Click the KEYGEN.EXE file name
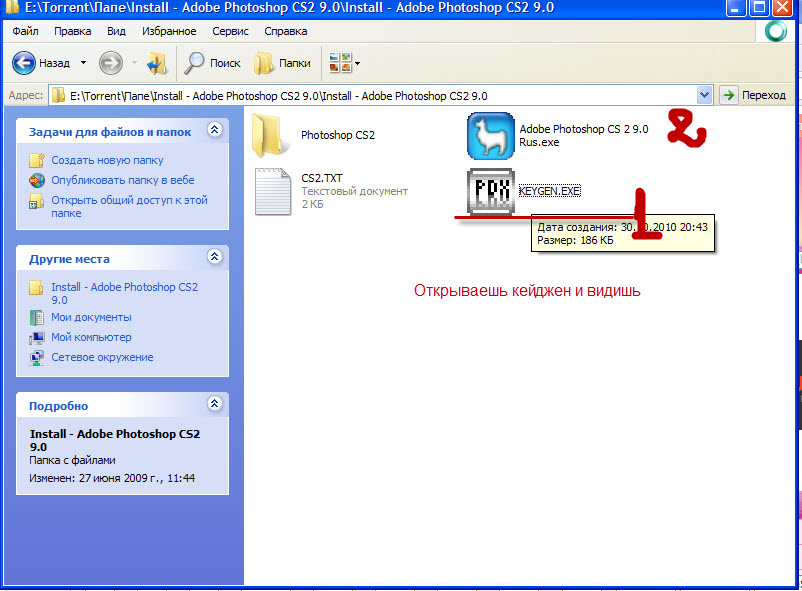Screen dimensions: 802x591 (549, 191)
